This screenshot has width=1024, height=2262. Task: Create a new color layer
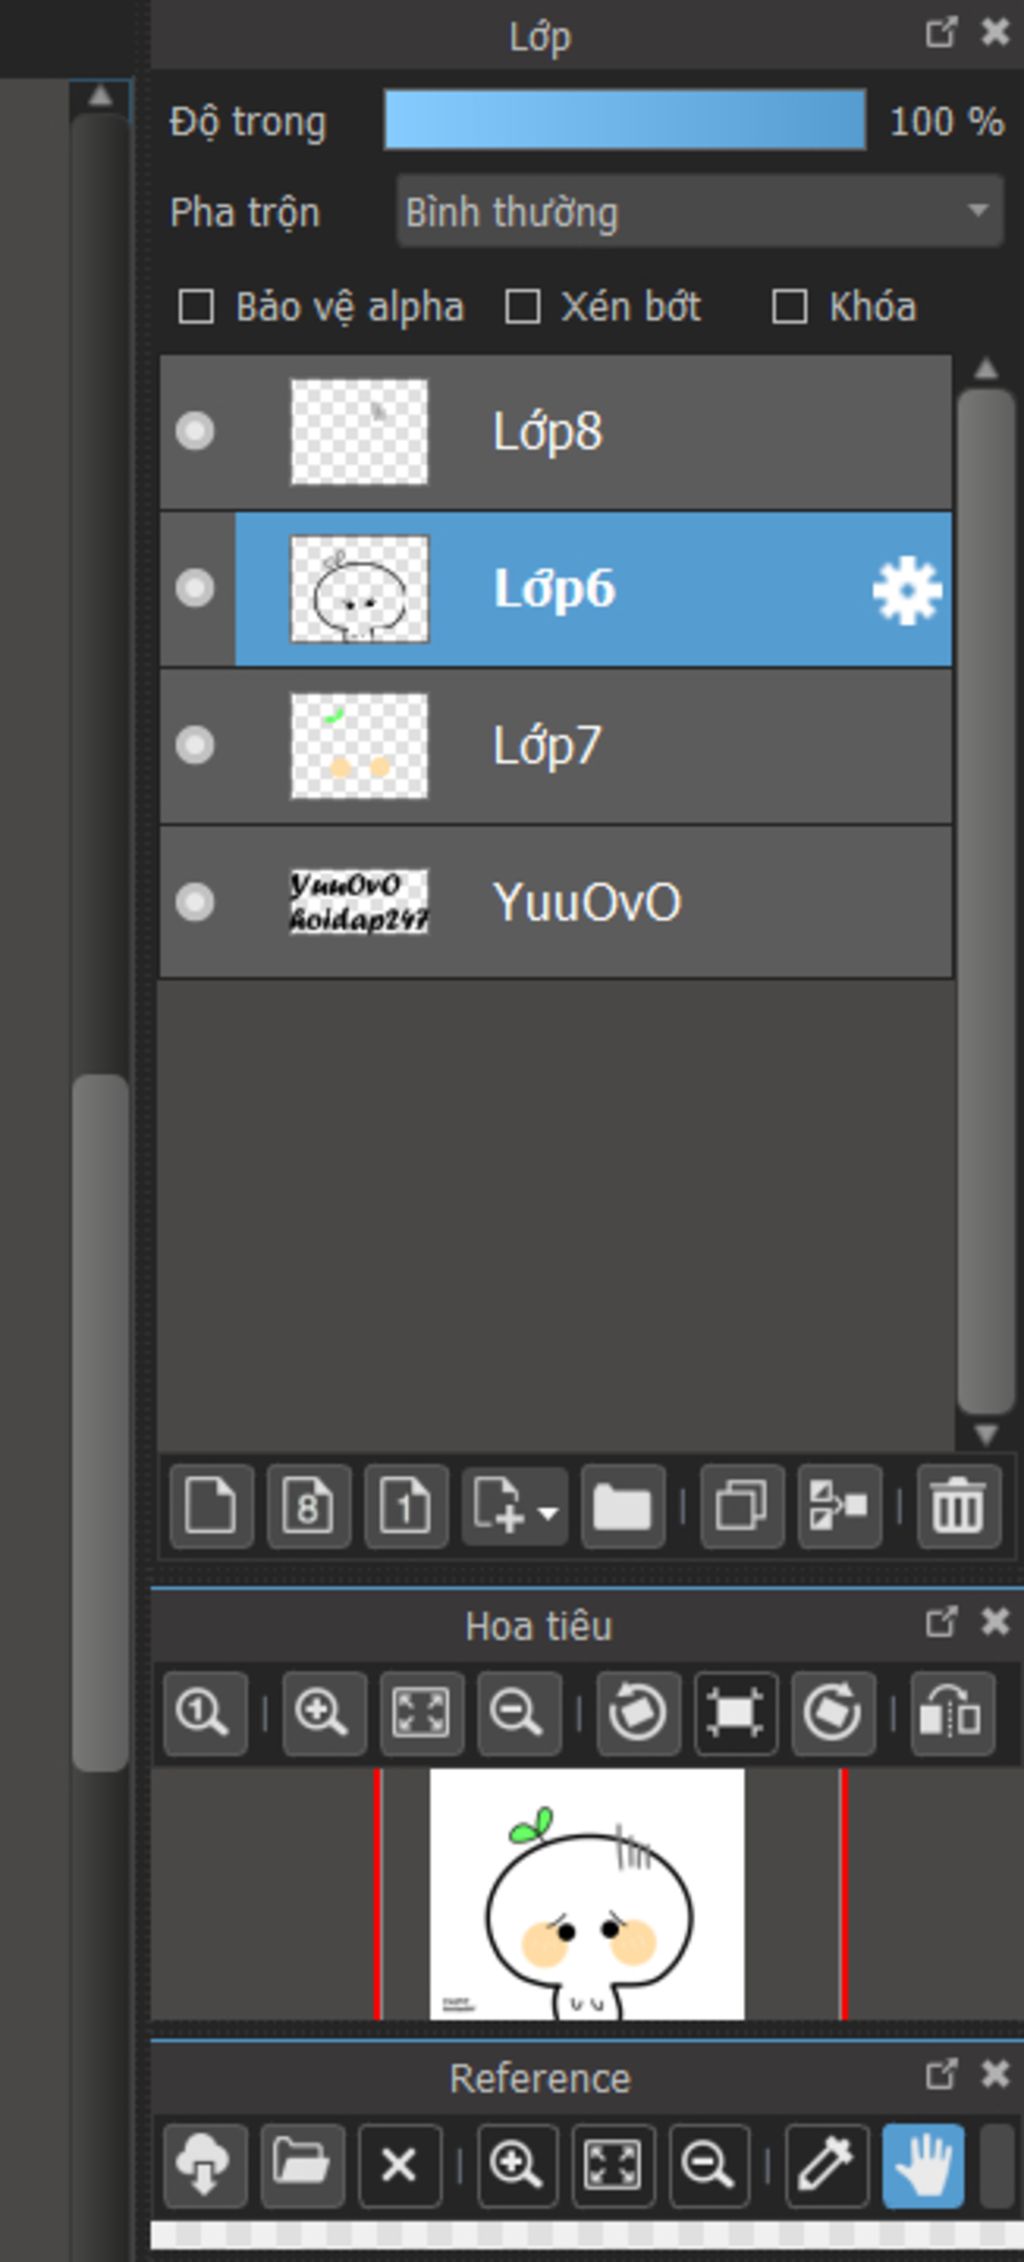[211, 1505]
